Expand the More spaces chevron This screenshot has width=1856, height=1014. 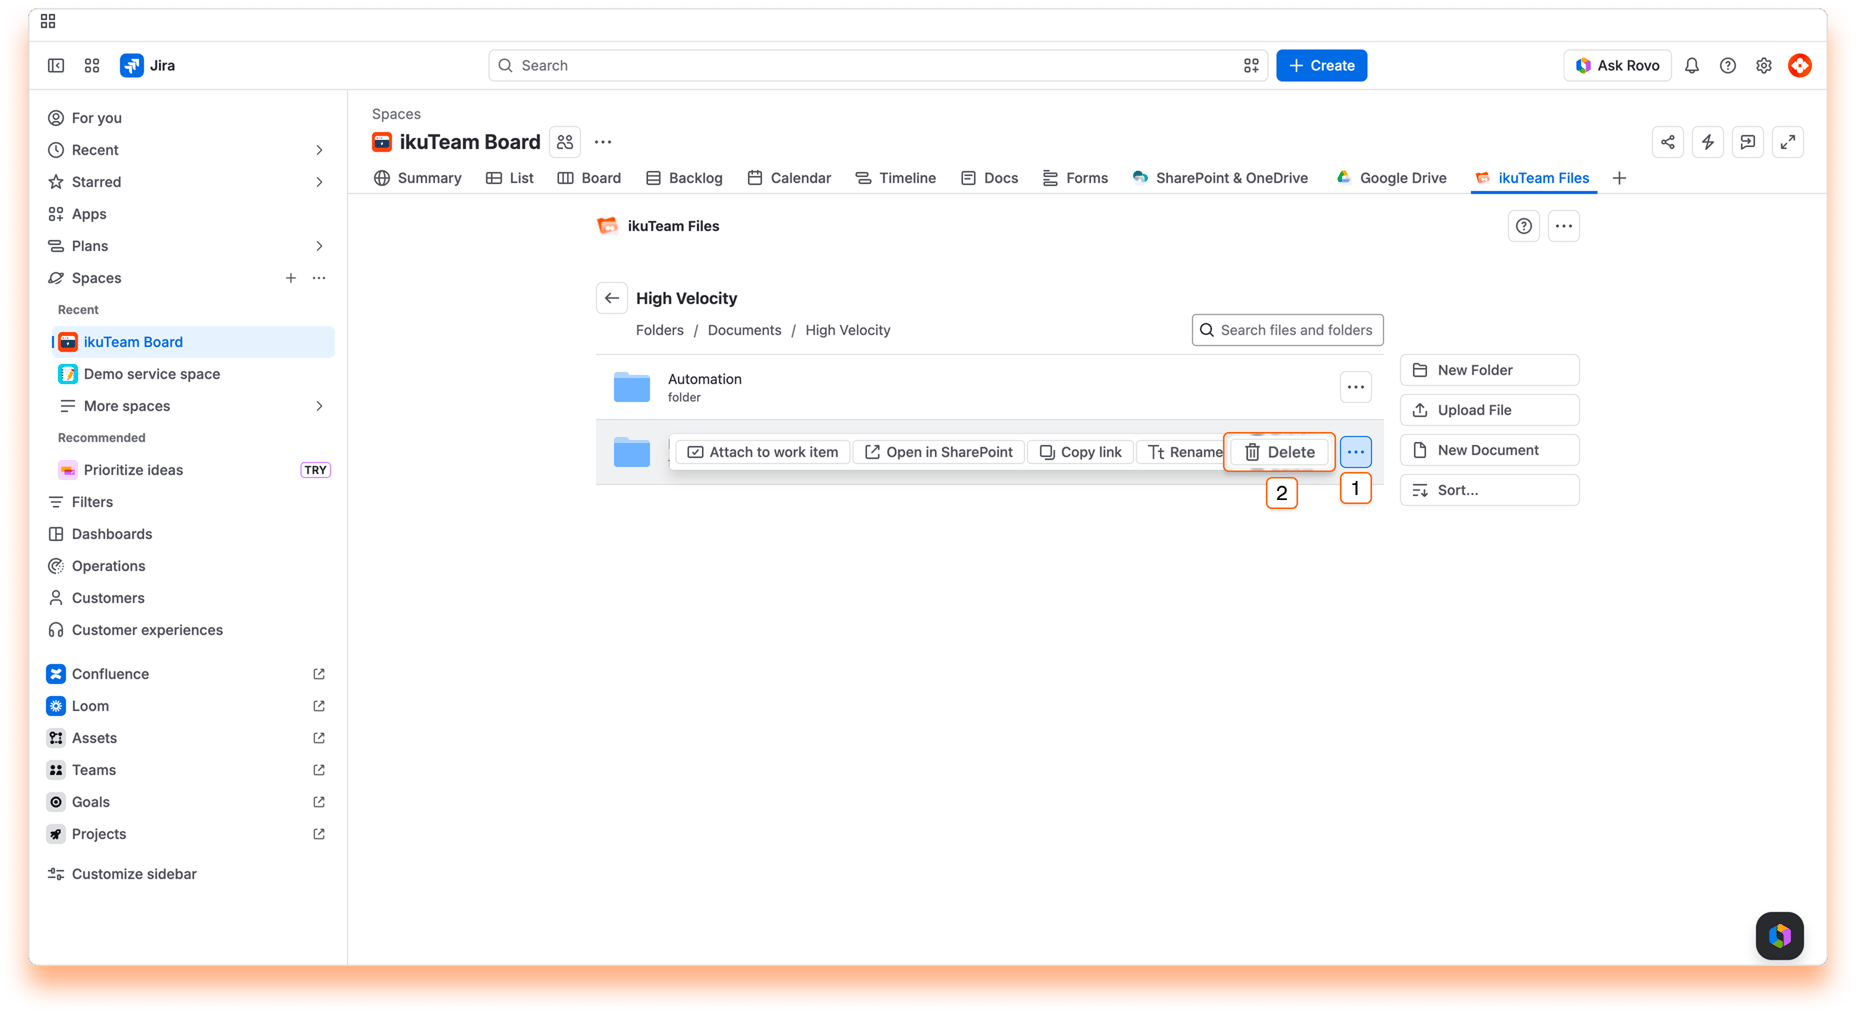click(319, 406)
